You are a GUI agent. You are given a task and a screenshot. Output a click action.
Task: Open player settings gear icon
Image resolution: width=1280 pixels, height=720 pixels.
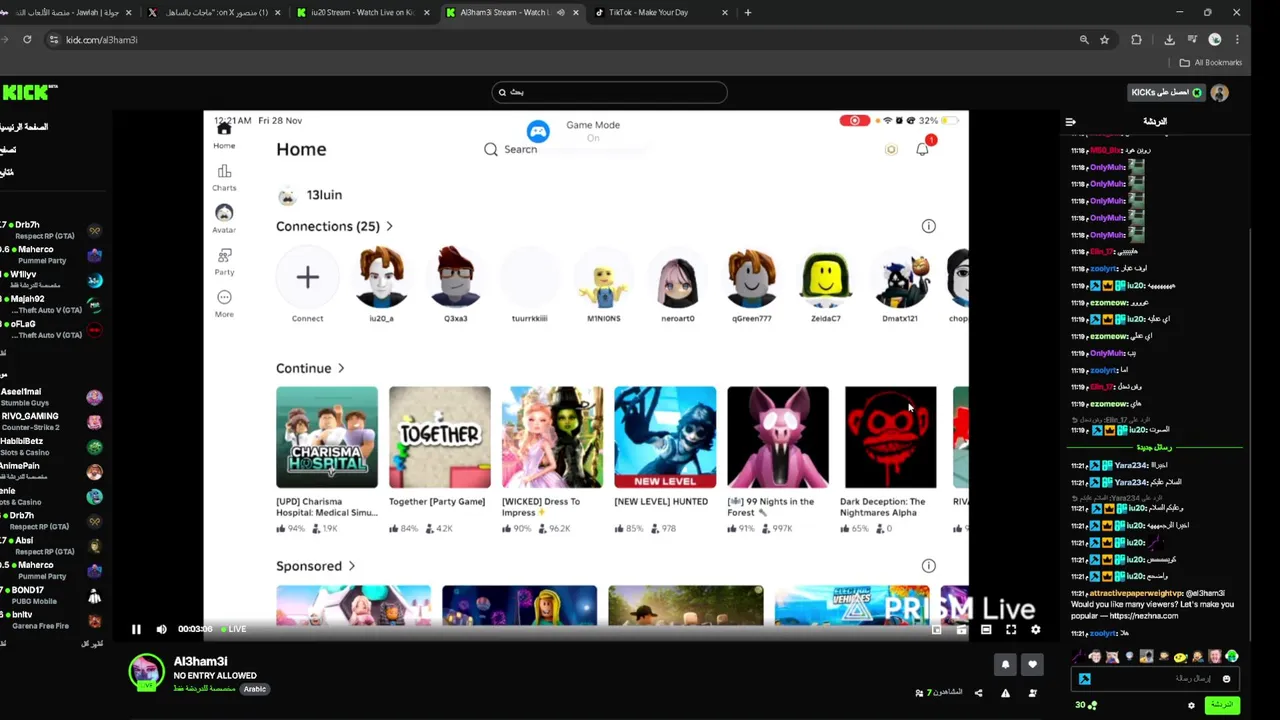pyautogui.click(x=1035, y=630)
